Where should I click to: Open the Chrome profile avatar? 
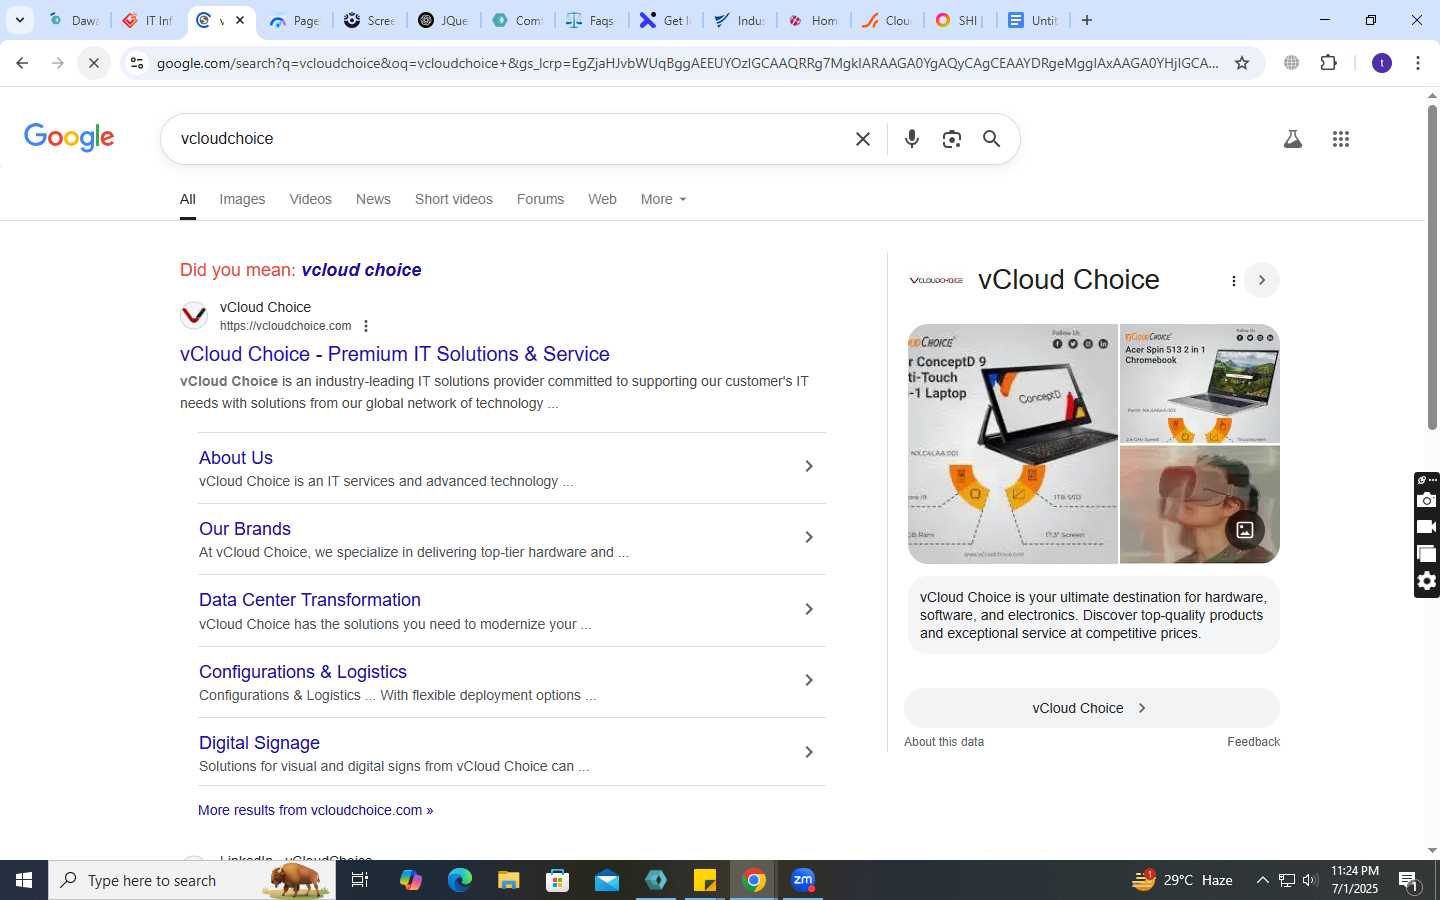pos(1382,63)
